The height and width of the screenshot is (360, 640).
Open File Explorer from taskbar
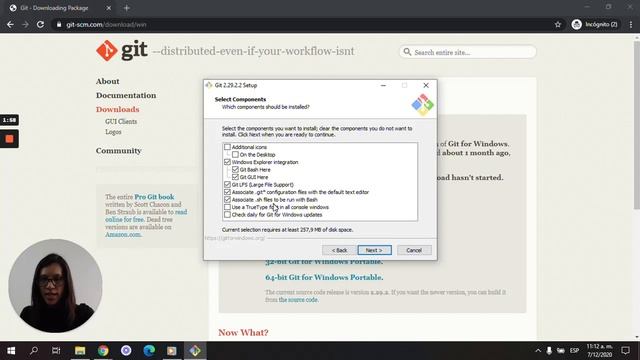[80, 351]
